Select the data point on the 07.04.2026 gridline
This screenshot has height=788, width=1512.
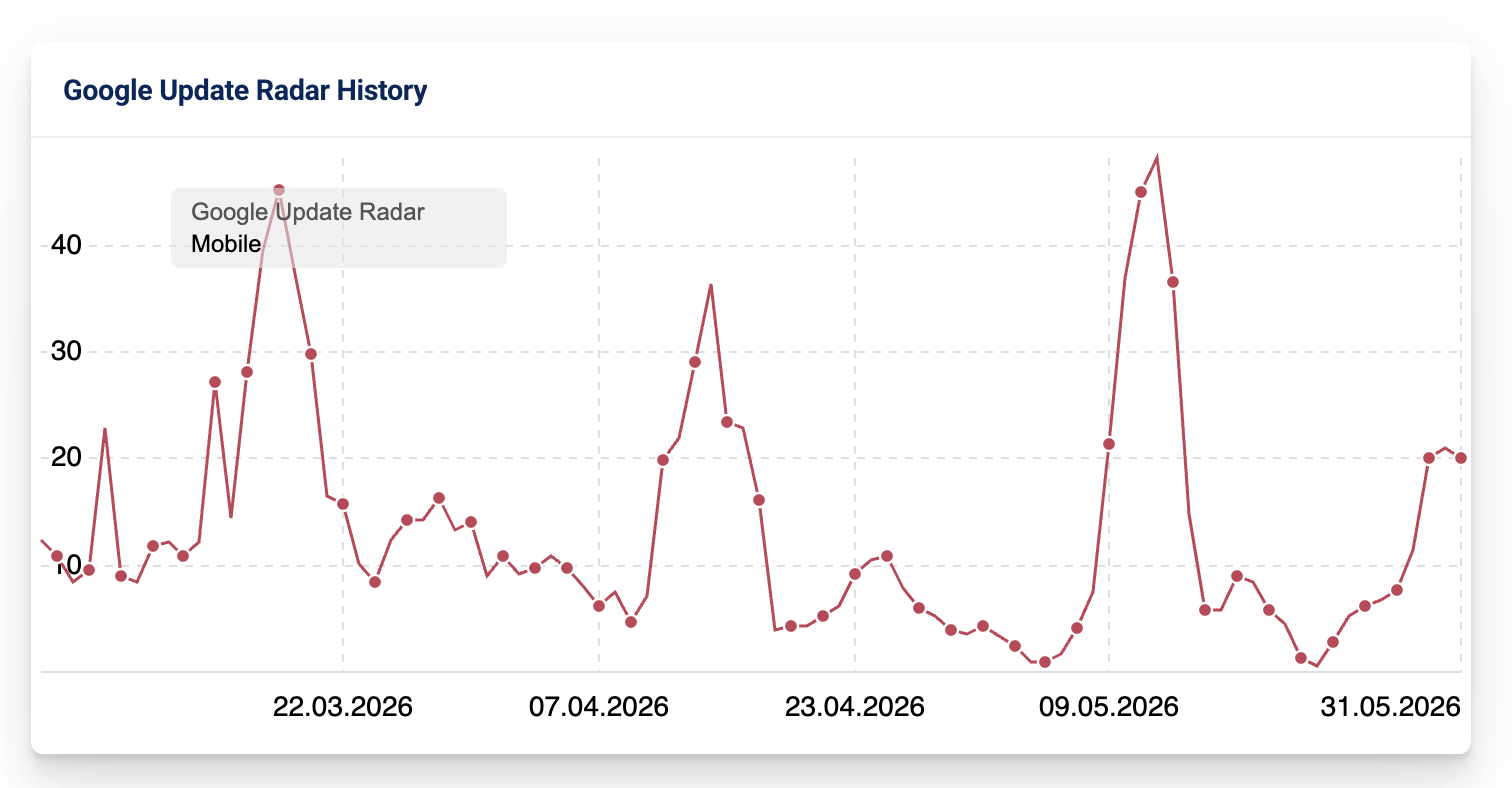point(599,606)
